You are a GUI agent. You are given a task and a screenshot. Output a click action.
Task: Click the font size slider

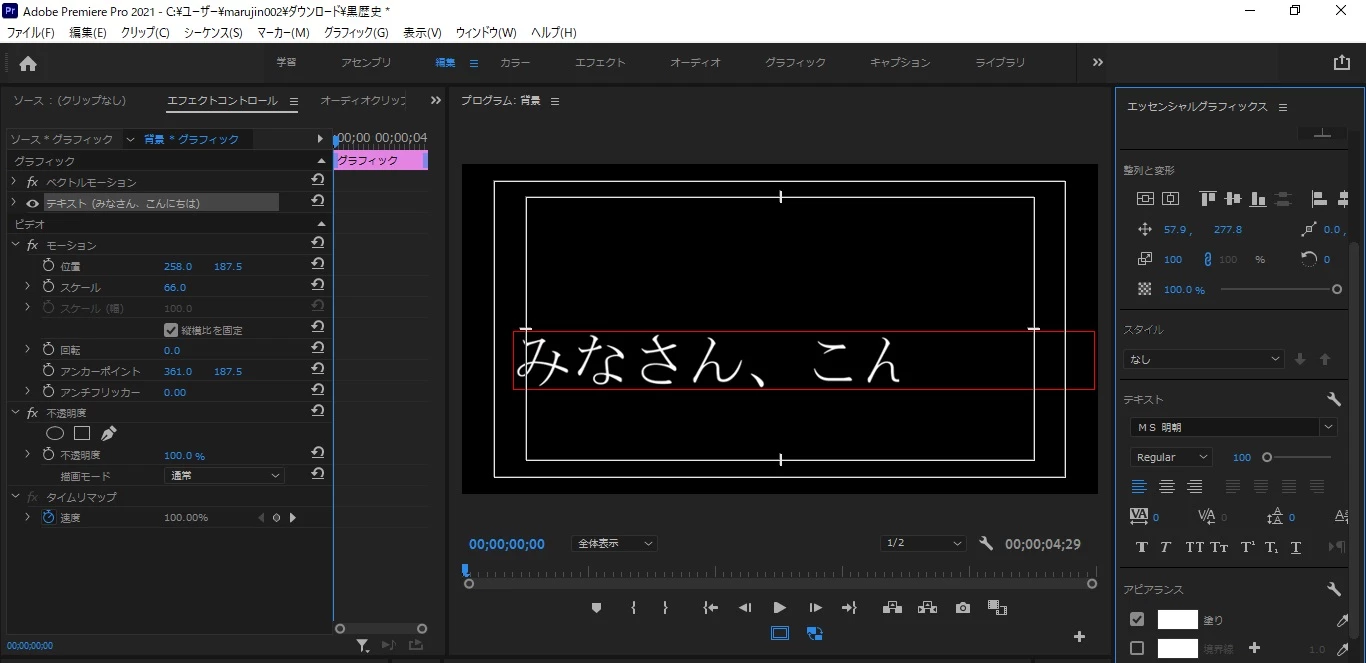click(x=1295, y=457)
